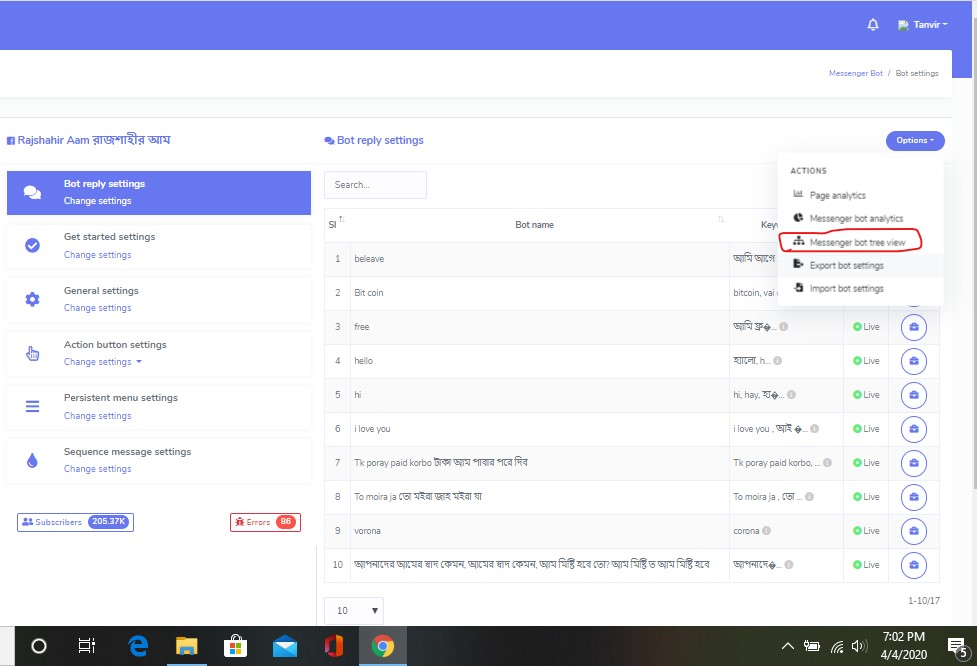Click Change settings under General settings
The width and height of the screenshot is (977, 666).
coord(97,308)
